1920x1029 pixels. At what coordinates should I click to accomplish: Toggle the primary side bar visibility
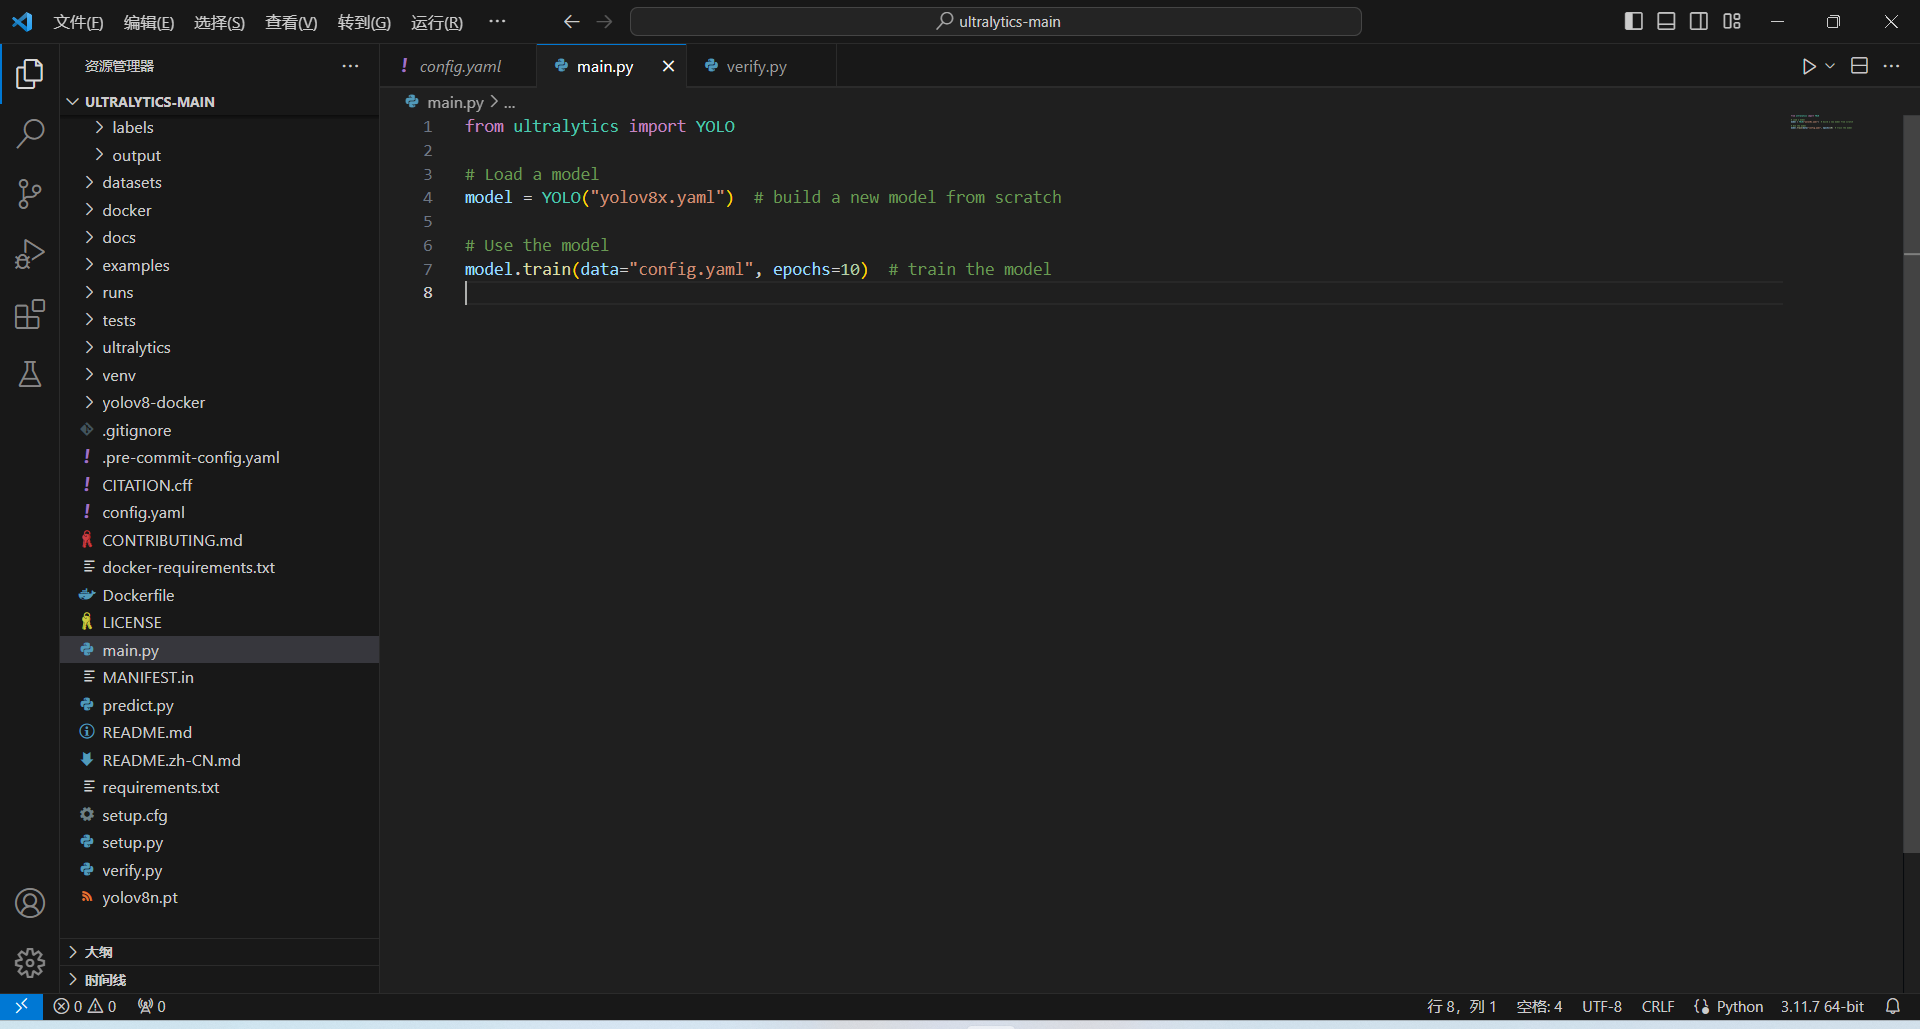[x=1633, y=21]
